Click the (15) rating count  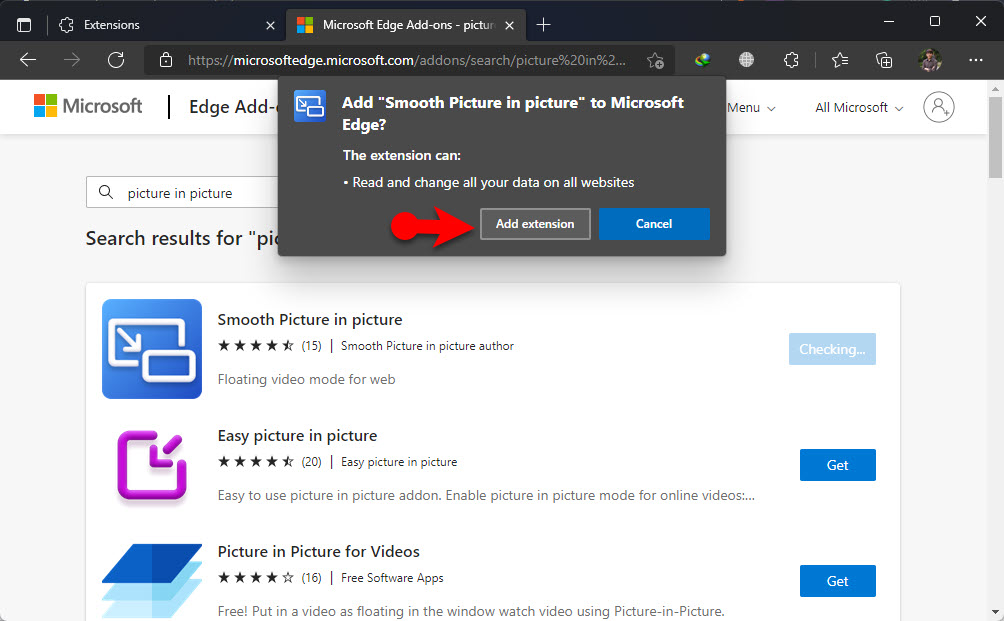pos(311,346)
